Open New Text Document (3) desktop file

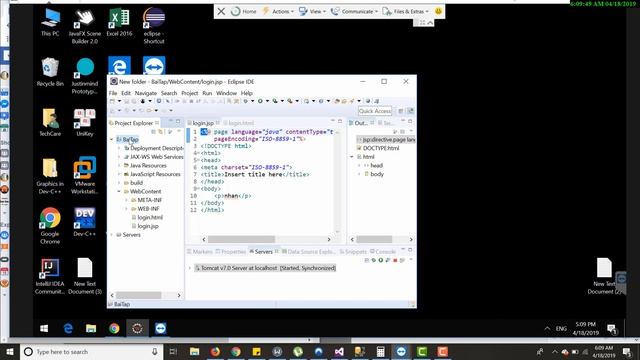click(85, 276)
